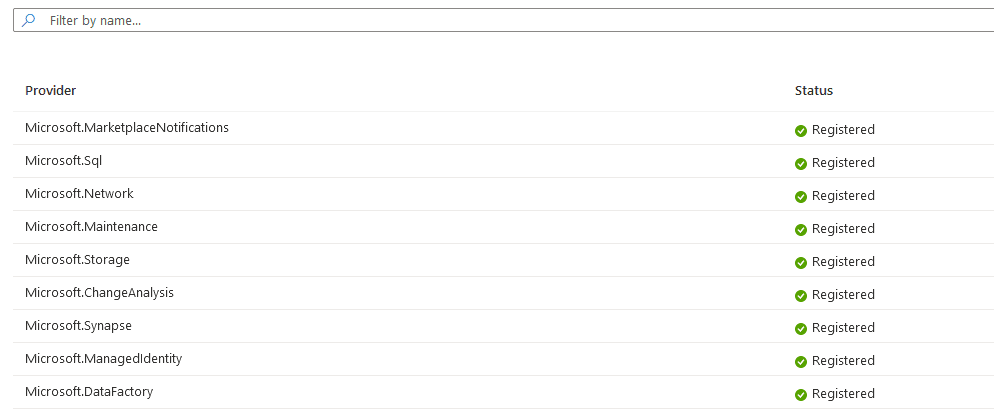
Task: Click the Status column header
Action: 813,91
